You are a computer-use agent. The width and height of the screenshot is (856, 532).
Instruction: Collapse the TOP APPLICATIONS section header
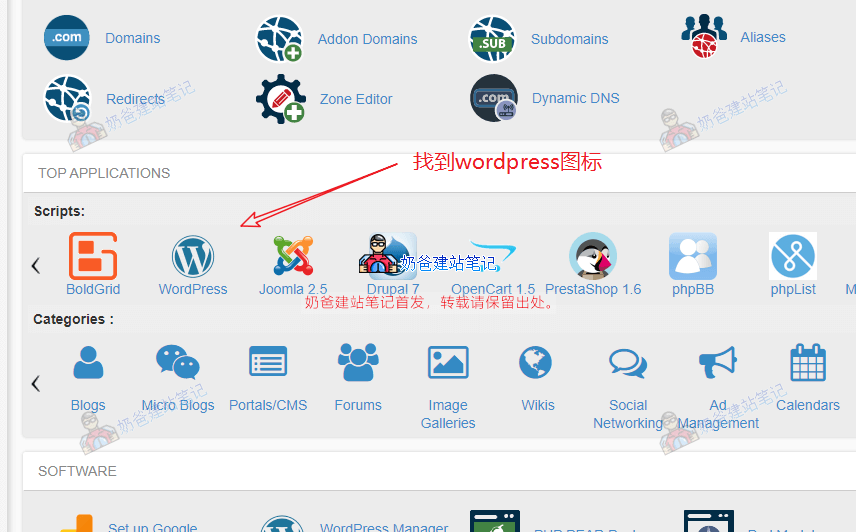439,173
